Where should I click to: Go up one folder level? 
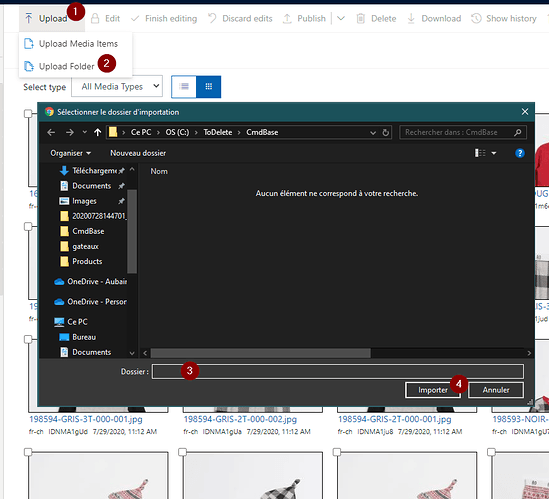tap(97, 132)
